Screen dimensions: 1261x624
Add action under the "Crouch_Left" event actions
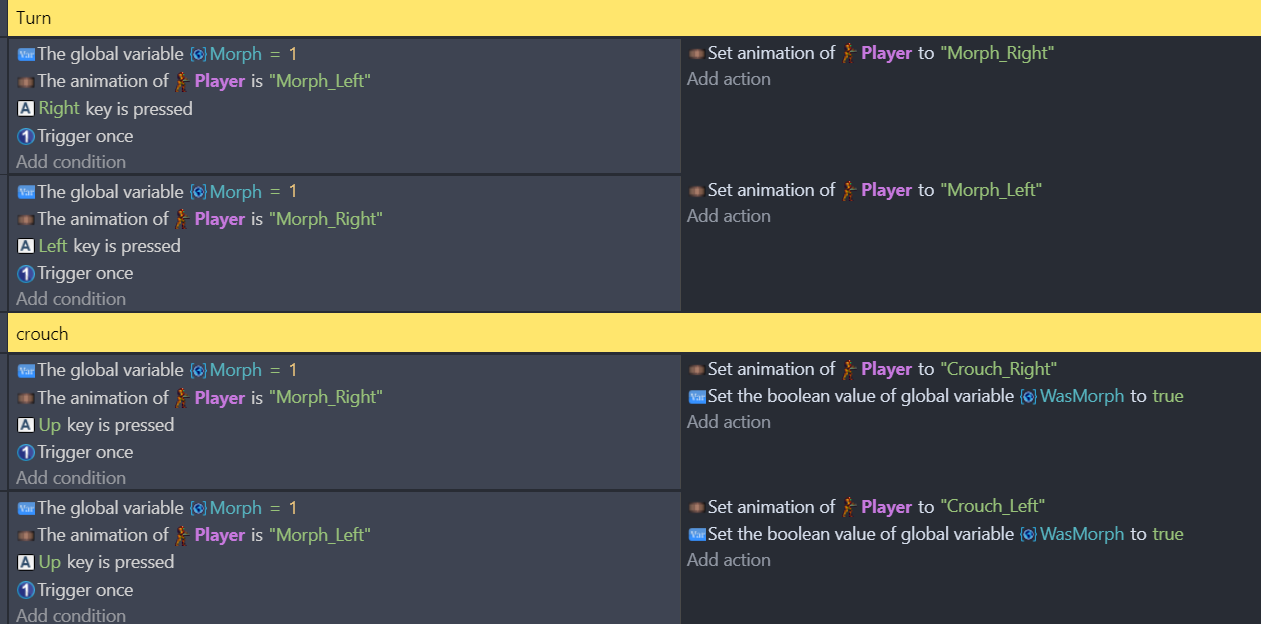click(x=728, y=560)
